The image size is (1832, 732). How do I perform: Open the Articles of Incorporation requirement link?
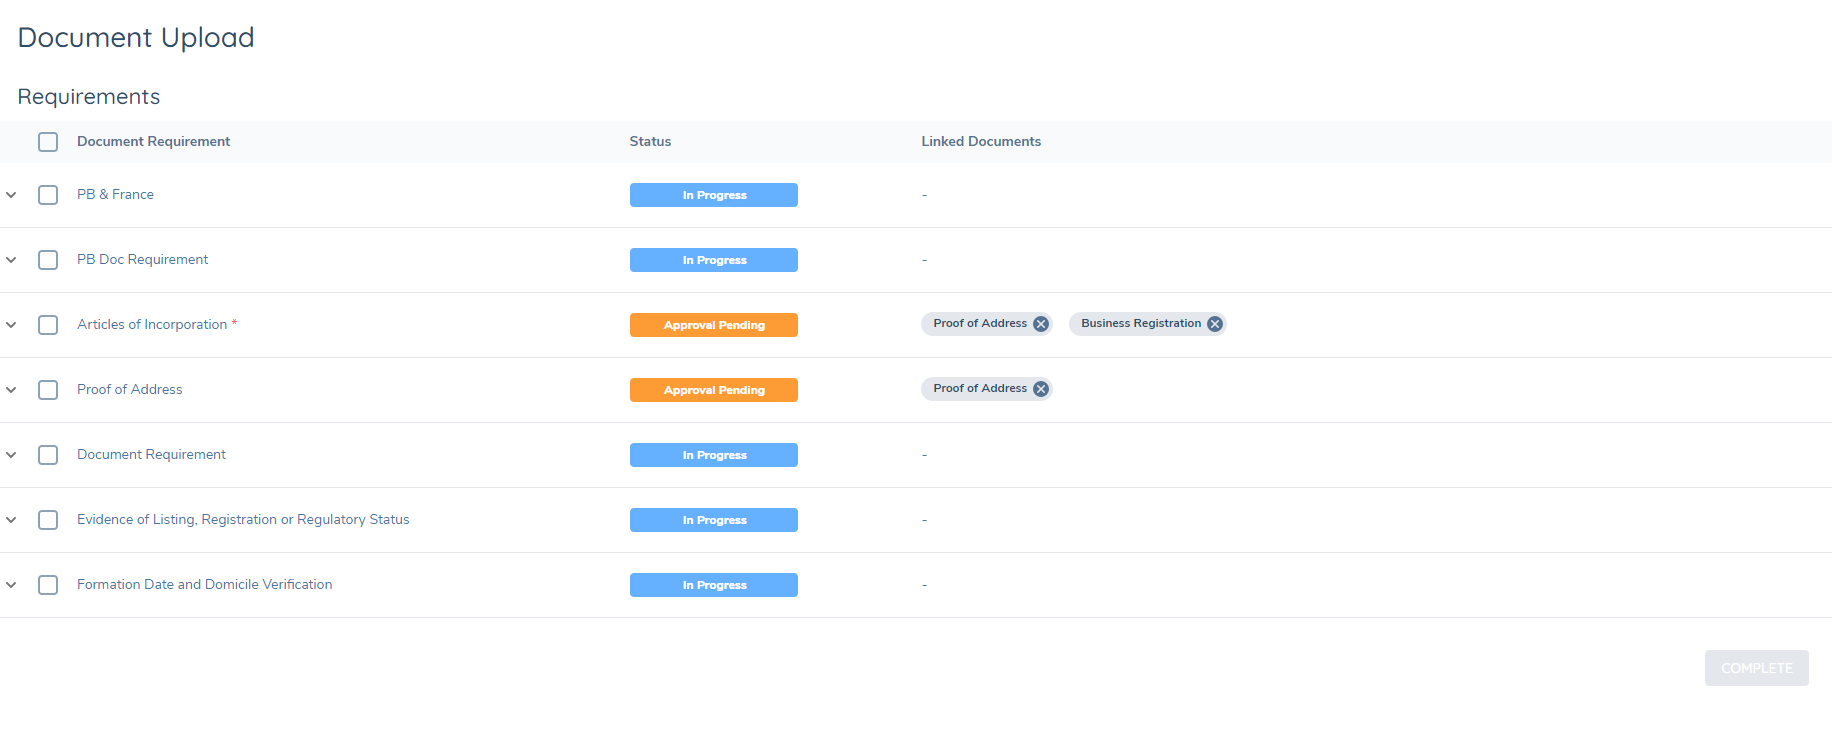click(152, 325)
